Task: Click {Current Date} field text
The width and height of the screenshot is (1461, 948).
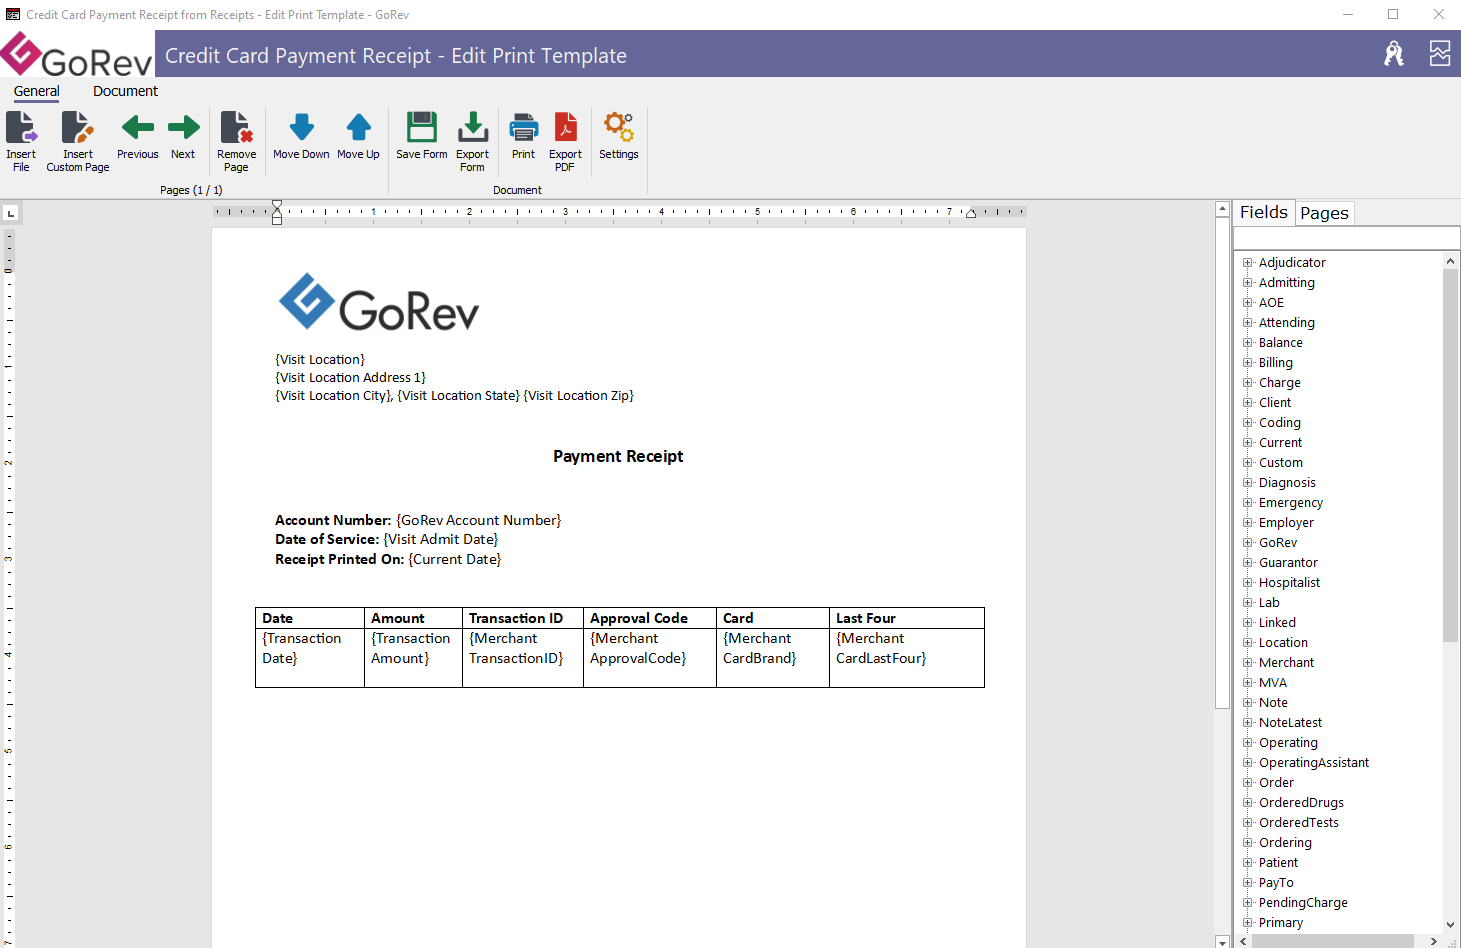Action: coord(455,559)
